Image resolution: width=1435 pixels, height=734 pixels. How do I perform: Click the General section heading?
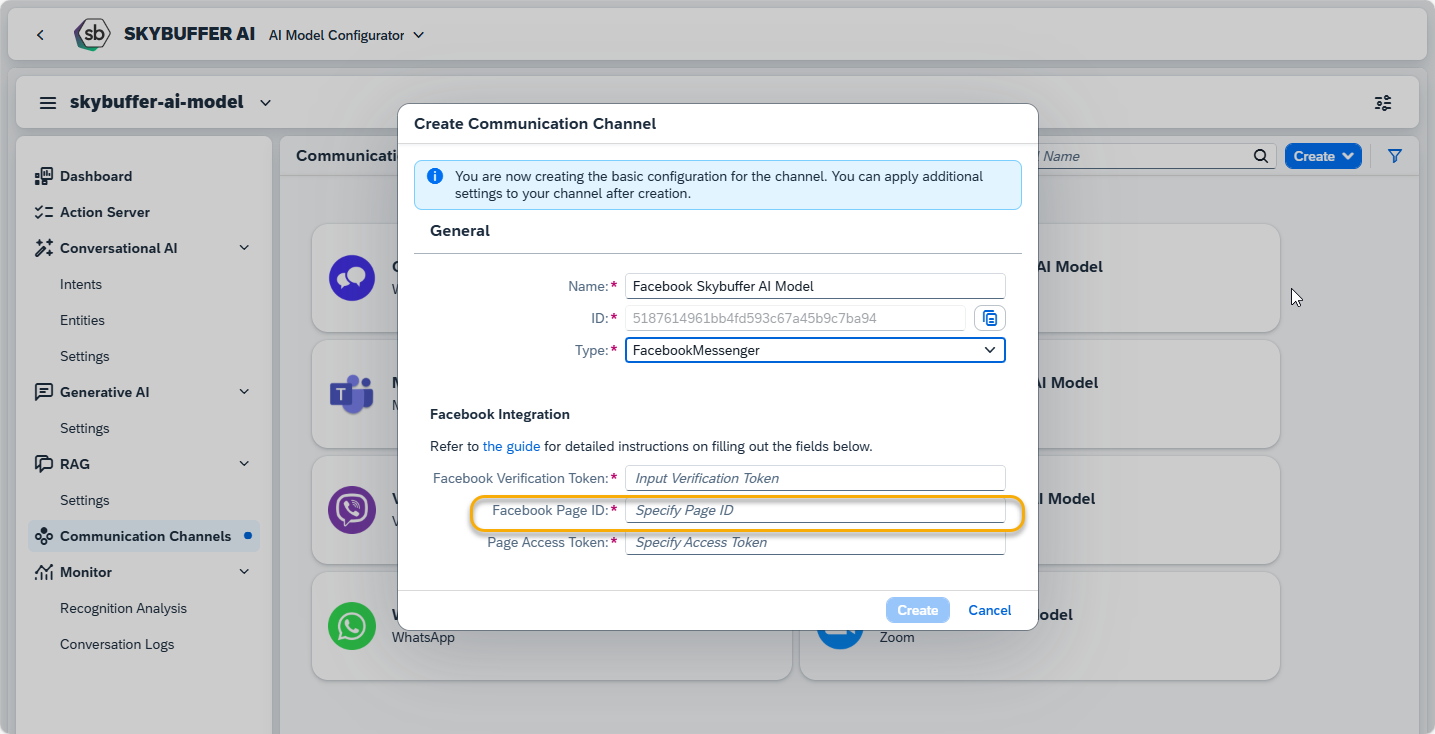coord(460,230)
